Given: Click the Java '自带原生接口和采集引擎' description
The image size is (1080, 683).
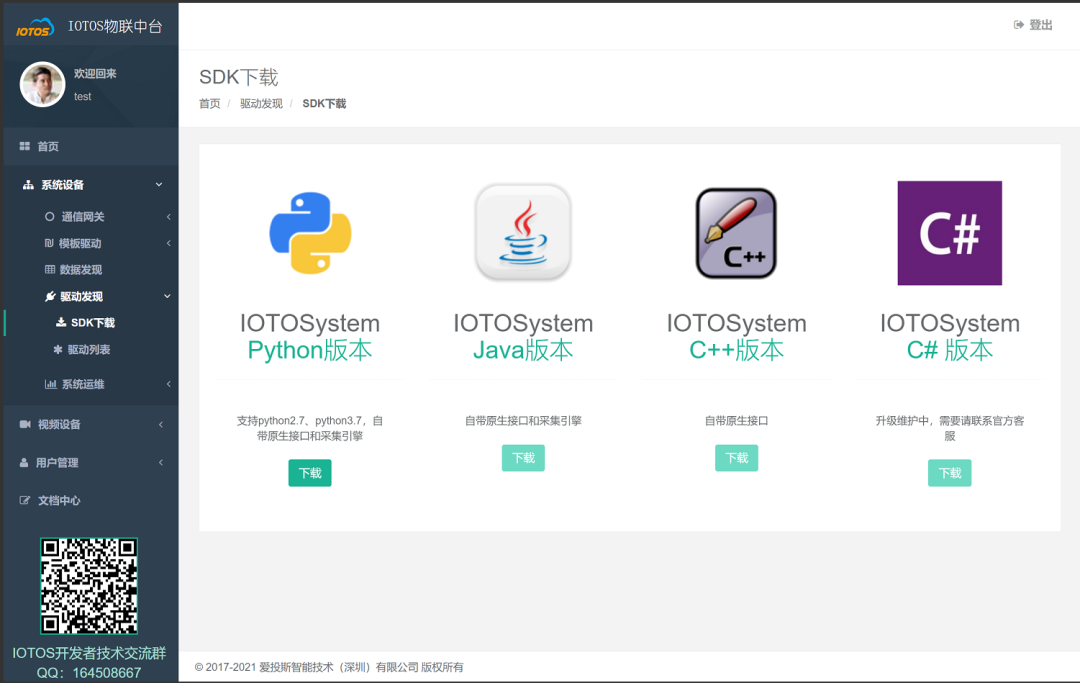Looking at the screenshot, I should (x=523, y=421).
